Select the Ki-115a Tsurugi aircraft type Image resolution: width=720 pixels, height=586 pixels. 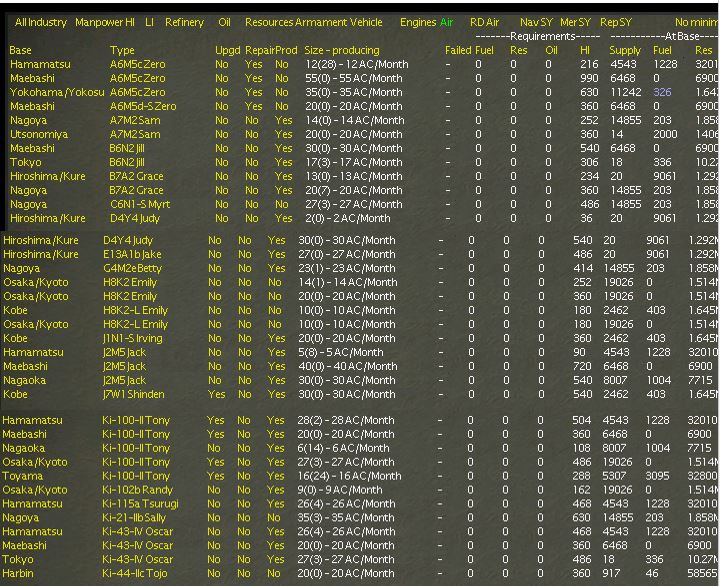tap(140, 504)
